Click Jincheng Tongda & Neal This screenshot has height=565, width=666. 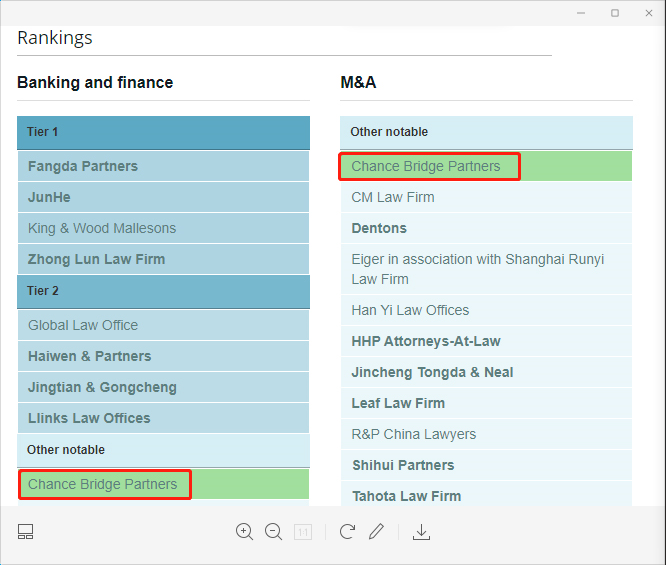point(432,372)
